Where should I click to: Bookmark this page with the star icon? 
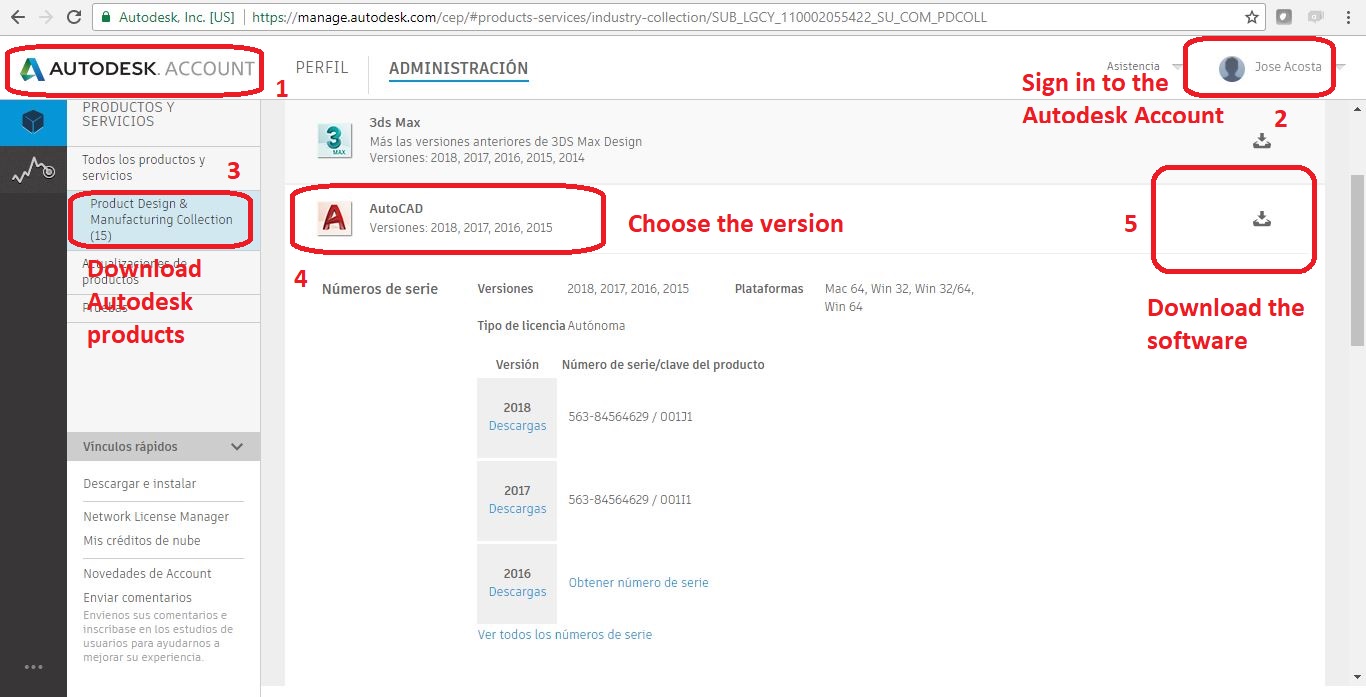tap(1252, 17)
